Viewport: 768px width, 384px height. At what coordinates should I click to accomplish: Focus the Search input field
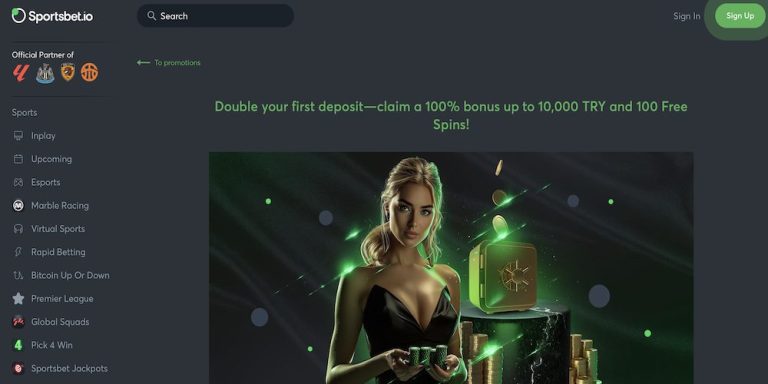tap(216, 16)
